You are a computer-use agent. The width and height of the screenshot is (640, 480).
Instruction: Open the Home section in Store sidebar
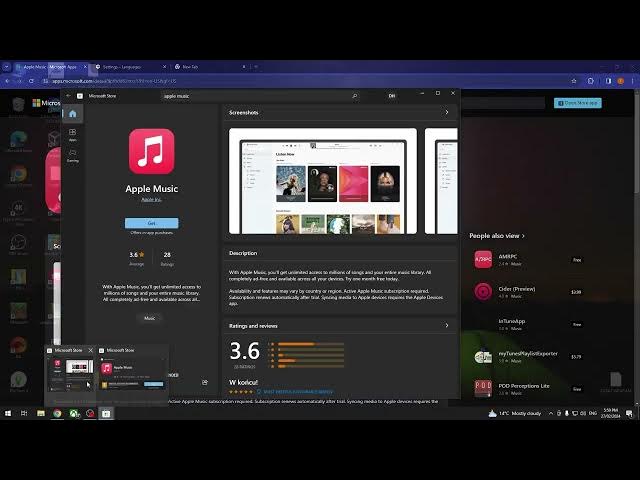coord(72,113)
